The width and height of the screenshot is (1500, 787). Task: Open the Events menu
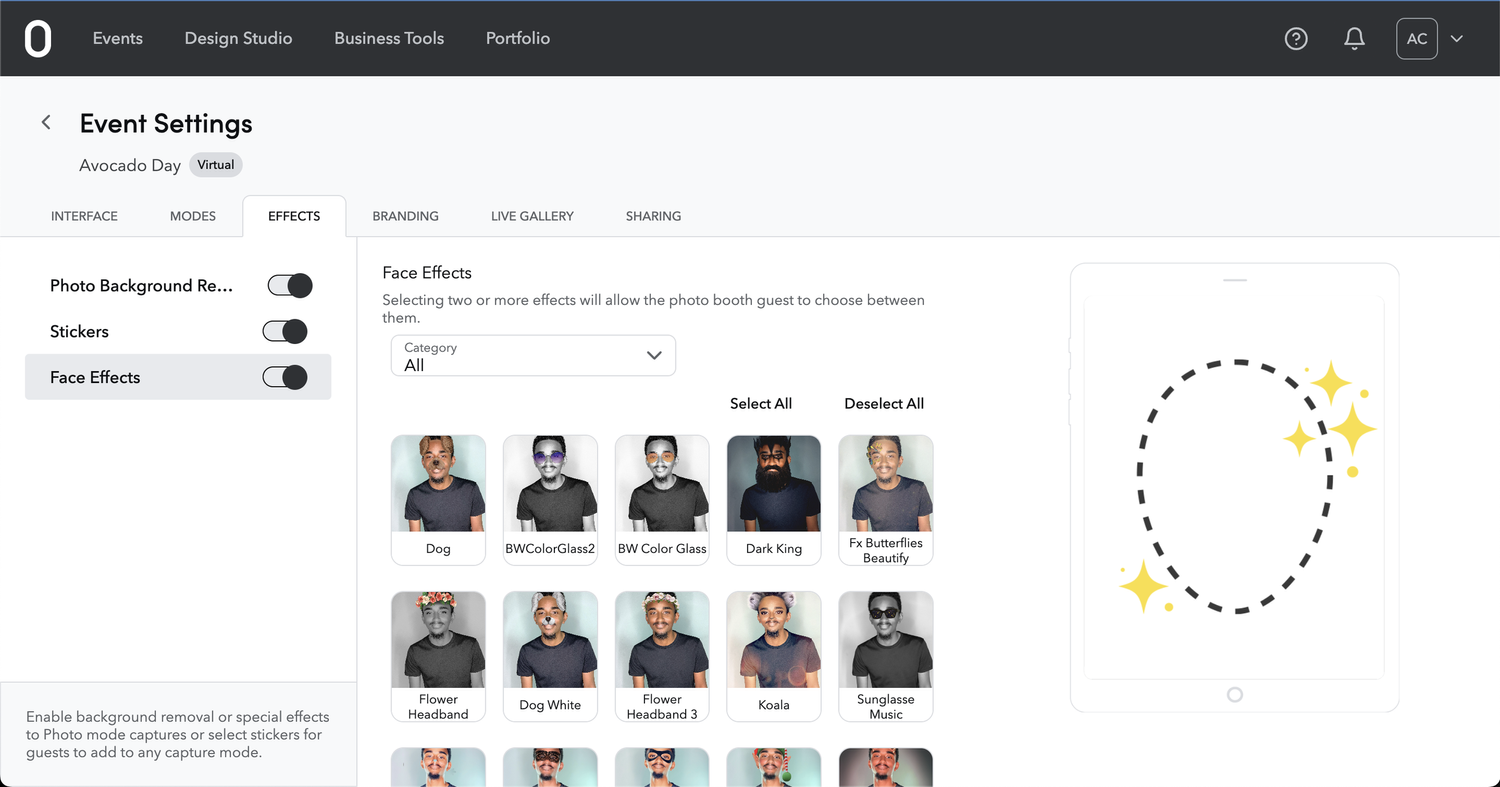(118, 38)
